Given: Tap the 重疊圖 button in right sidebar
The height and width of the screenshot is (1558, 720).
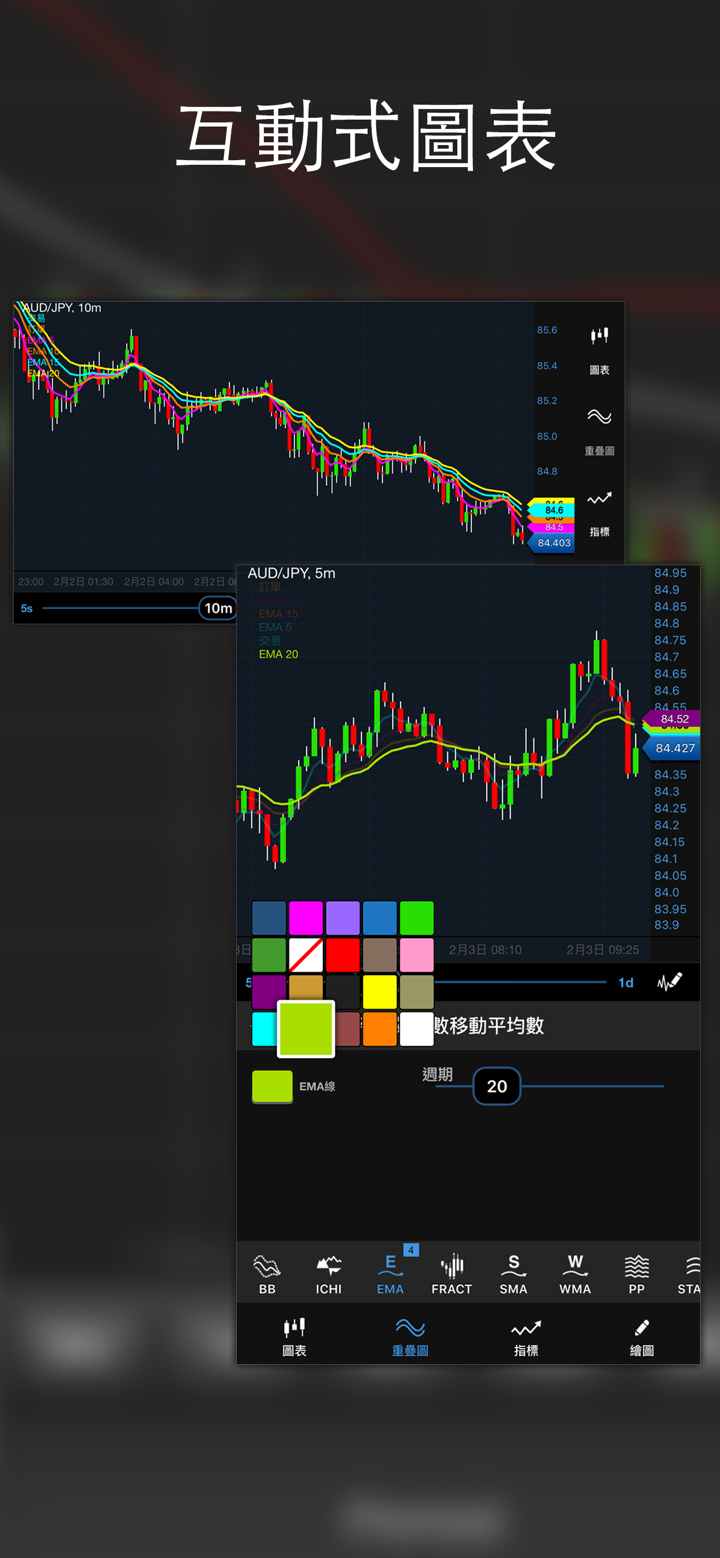Looking at the screenshot, I should (x=599, y=429).
